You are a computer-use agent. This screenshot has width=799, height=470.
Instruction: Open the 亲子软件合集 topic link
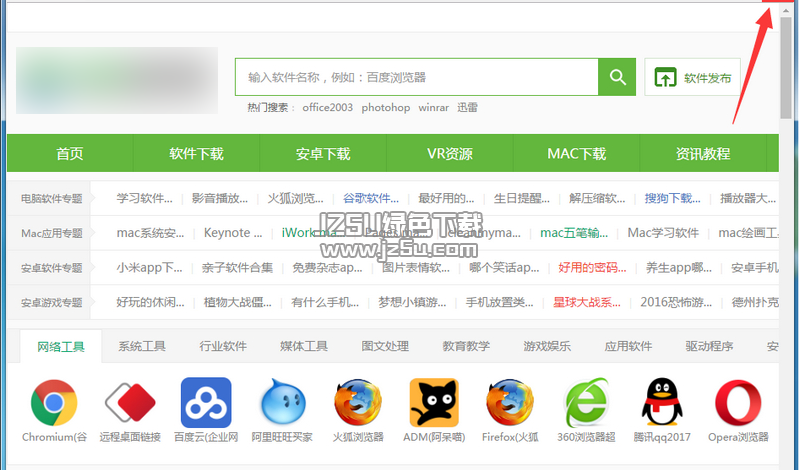click(237, 268)
